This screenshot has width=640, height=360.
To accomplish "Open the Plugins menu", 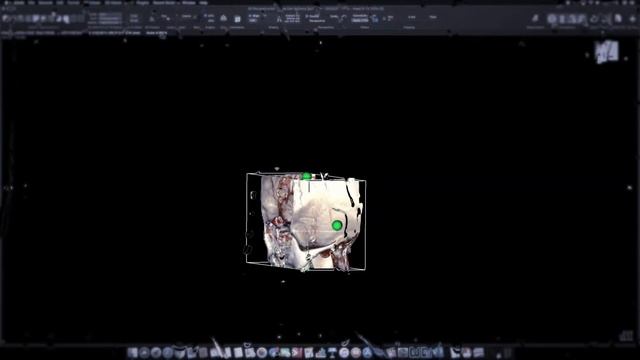I will 142,2.
